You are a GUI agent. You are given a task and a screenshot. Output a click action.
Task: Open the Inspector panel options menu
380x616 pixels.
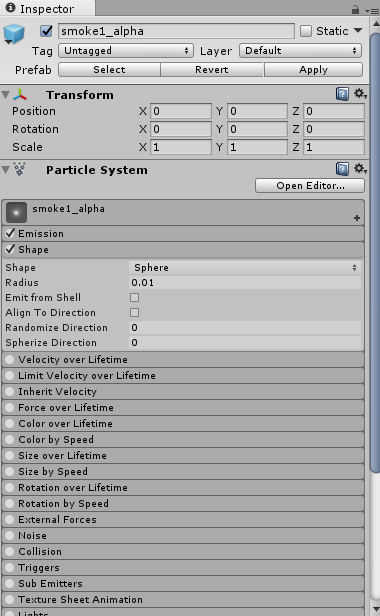click(x=372, y=11)
